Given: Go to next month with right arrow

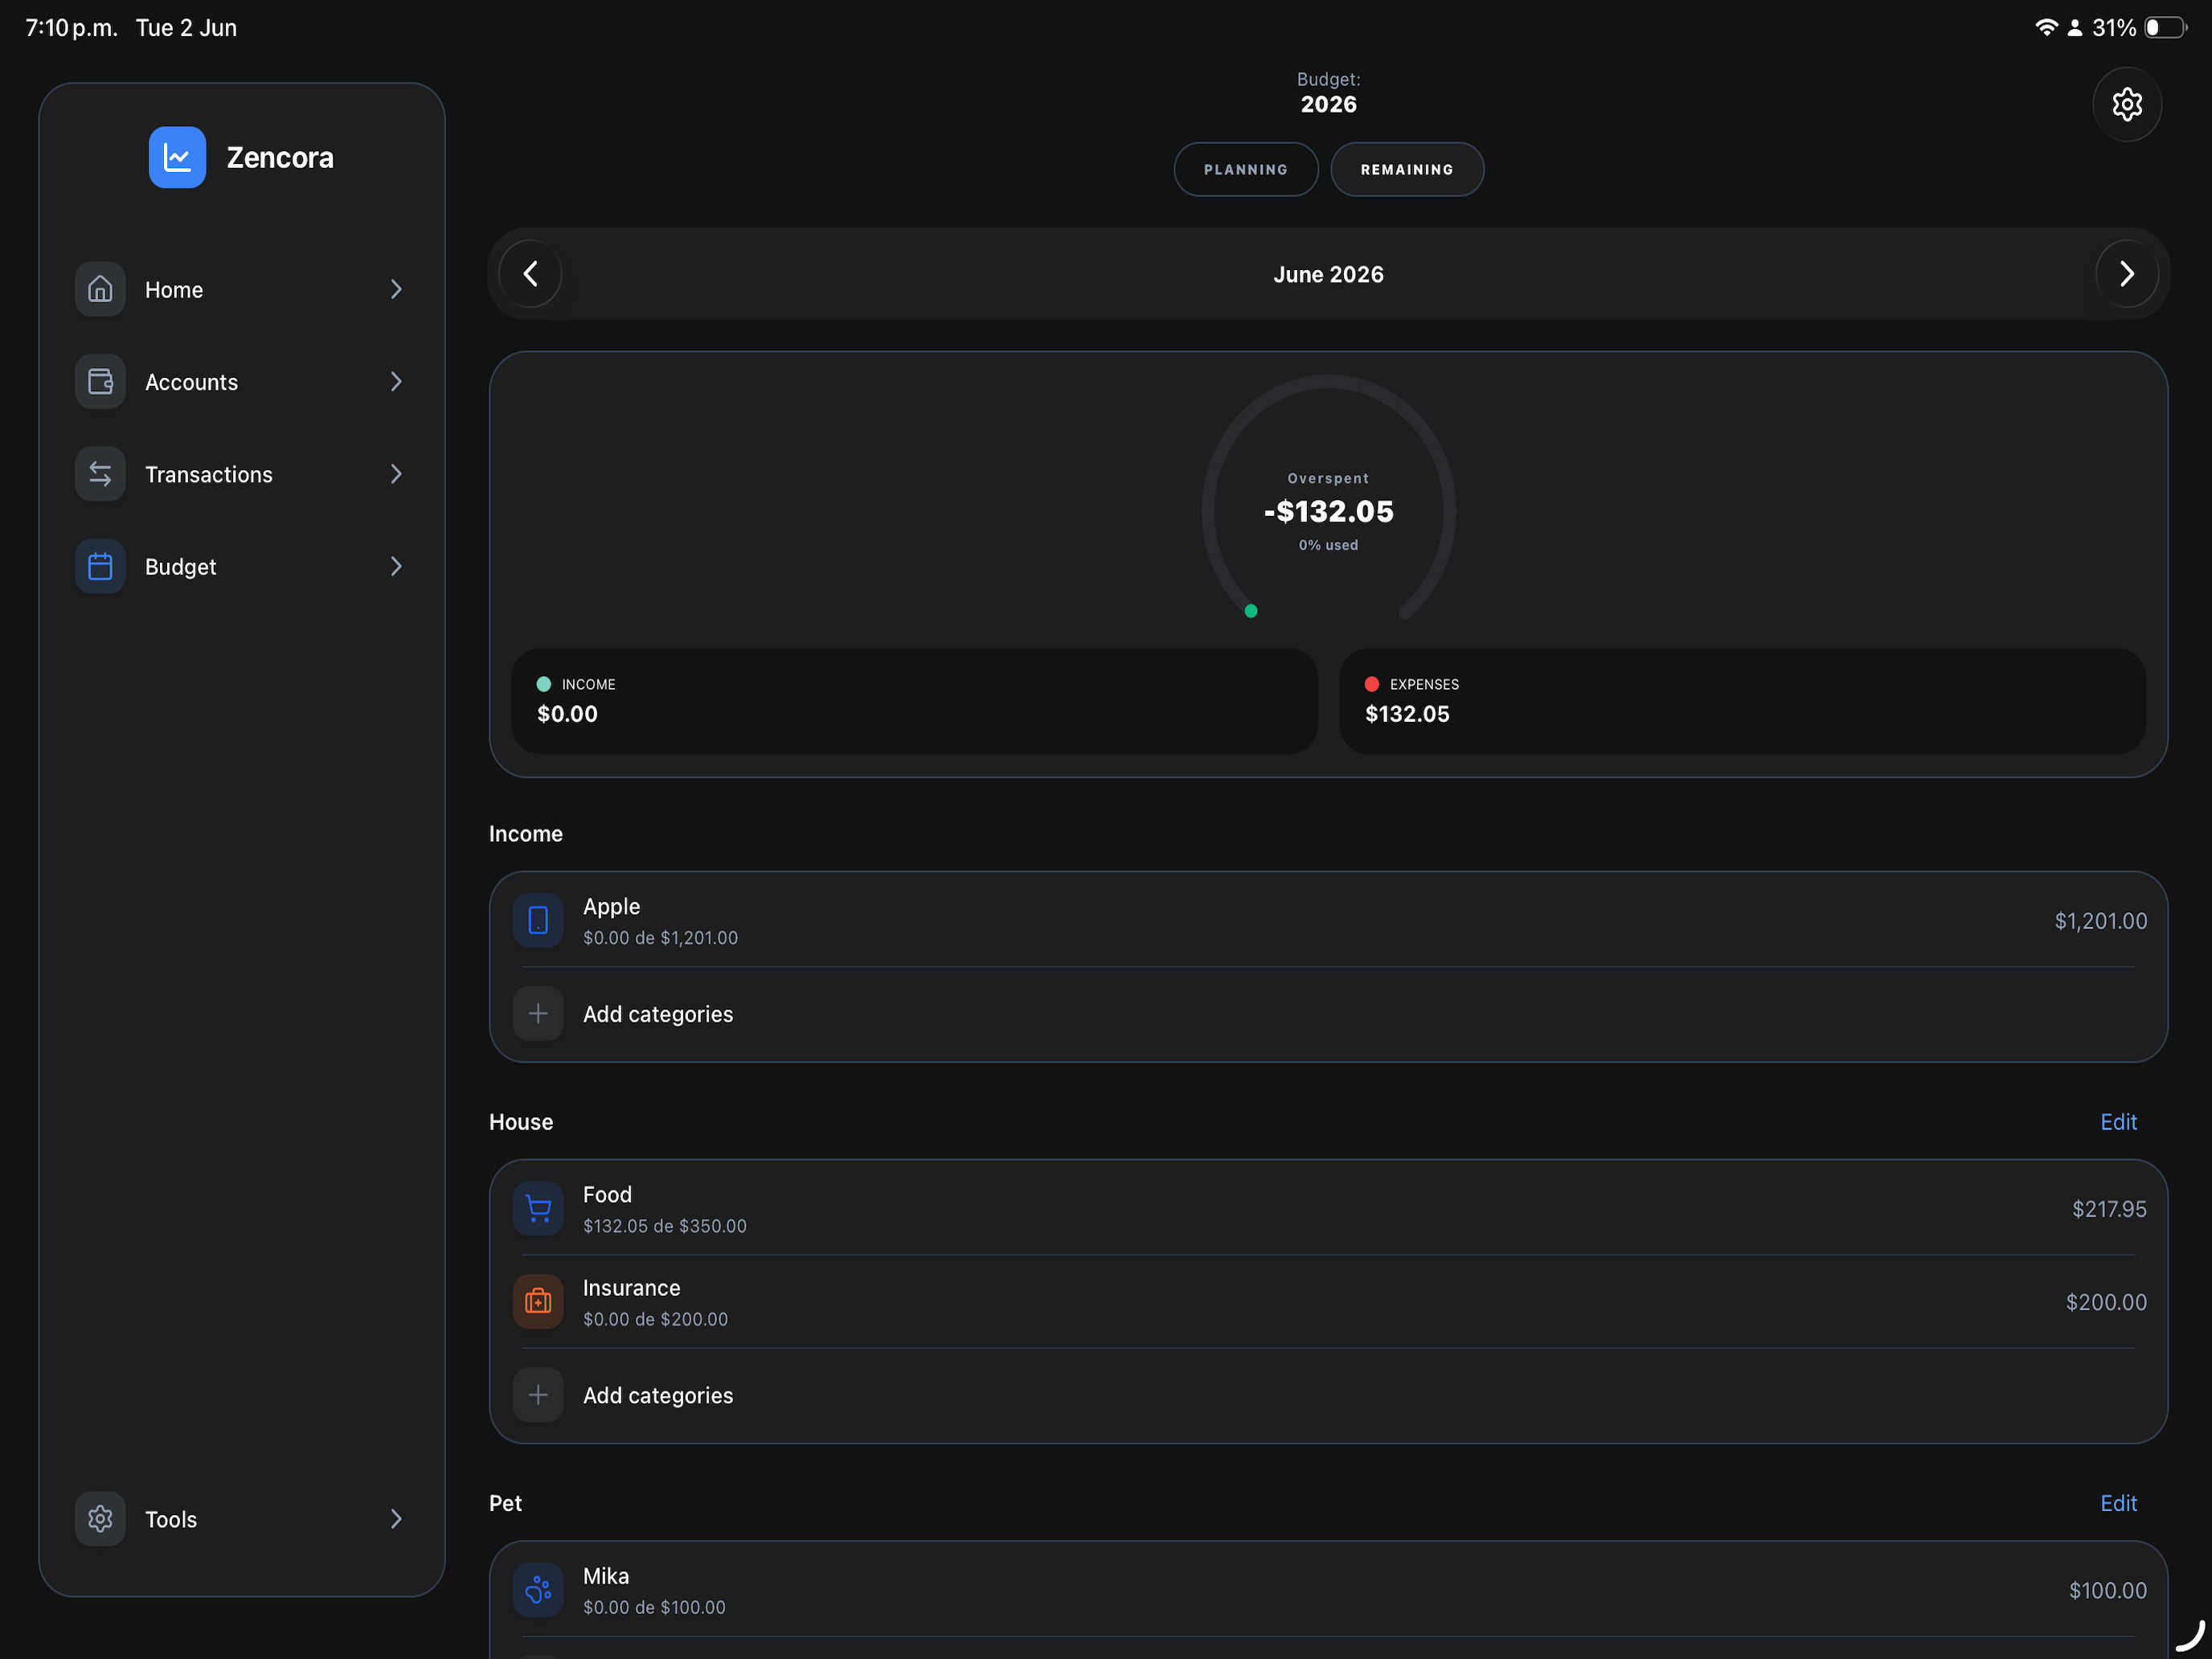Looking at the screenshot, I should tap(2127, 274).
